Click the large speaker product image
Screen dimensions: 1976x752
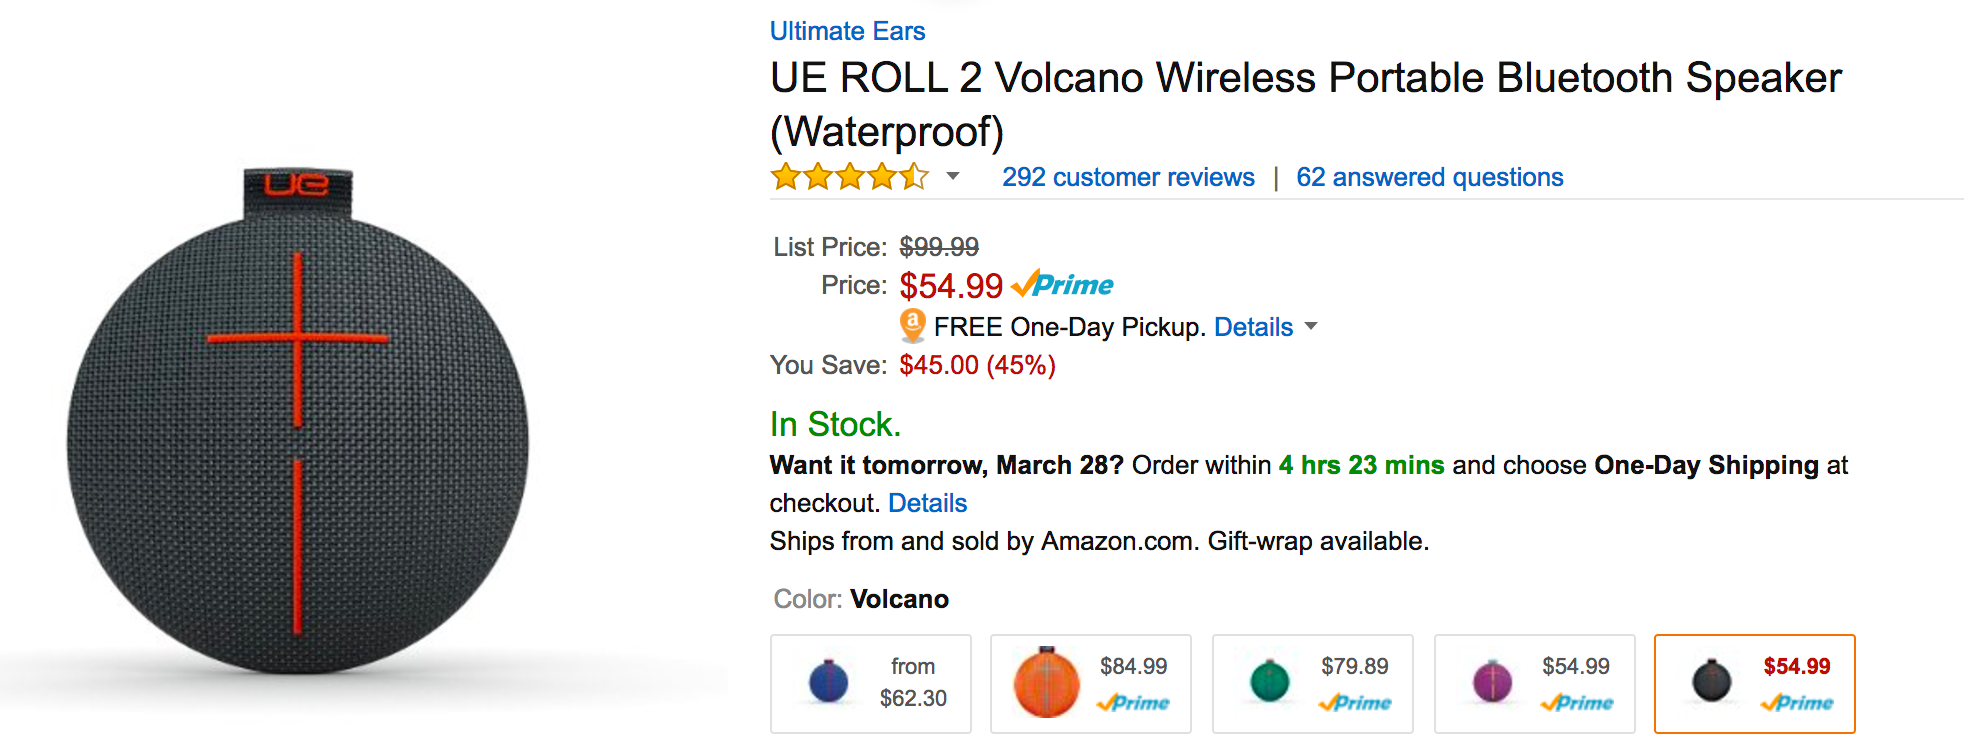coord(298,430)
